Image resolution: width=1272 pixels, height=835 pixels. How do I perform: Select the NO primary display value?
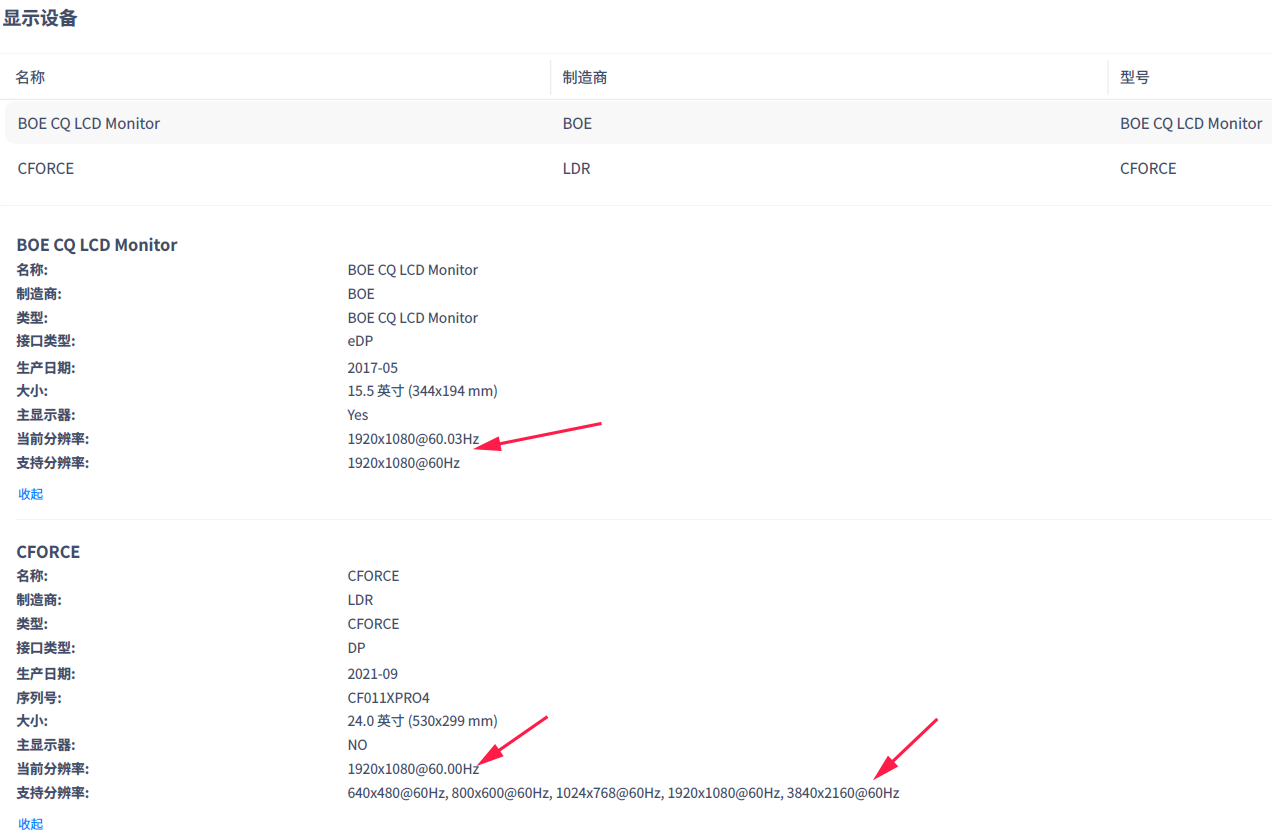(358, 745)
